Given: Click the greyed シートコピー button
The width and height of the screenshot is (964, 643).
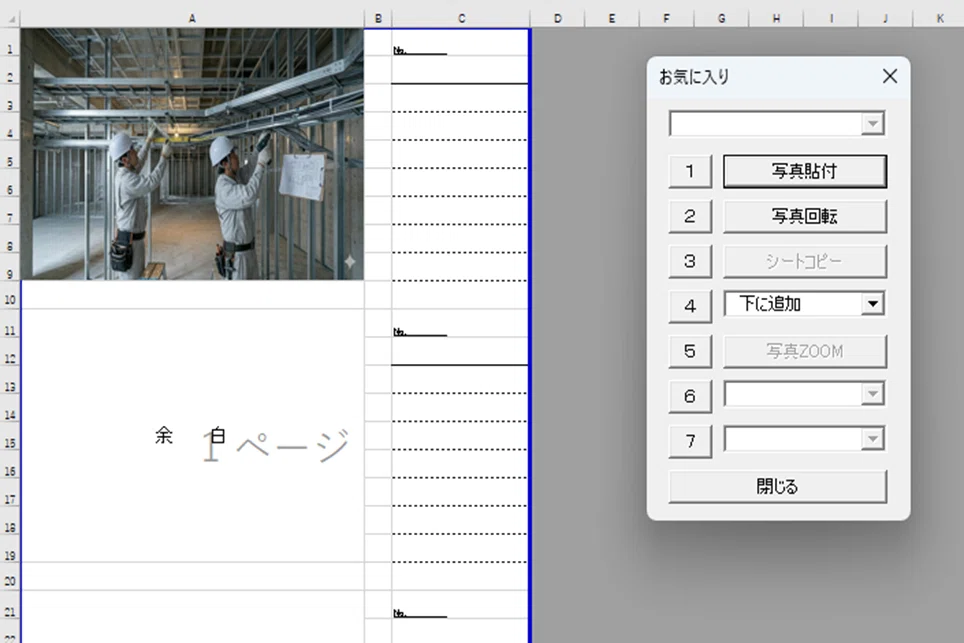Looking at the screenshot, I should [x=805, y=261].
